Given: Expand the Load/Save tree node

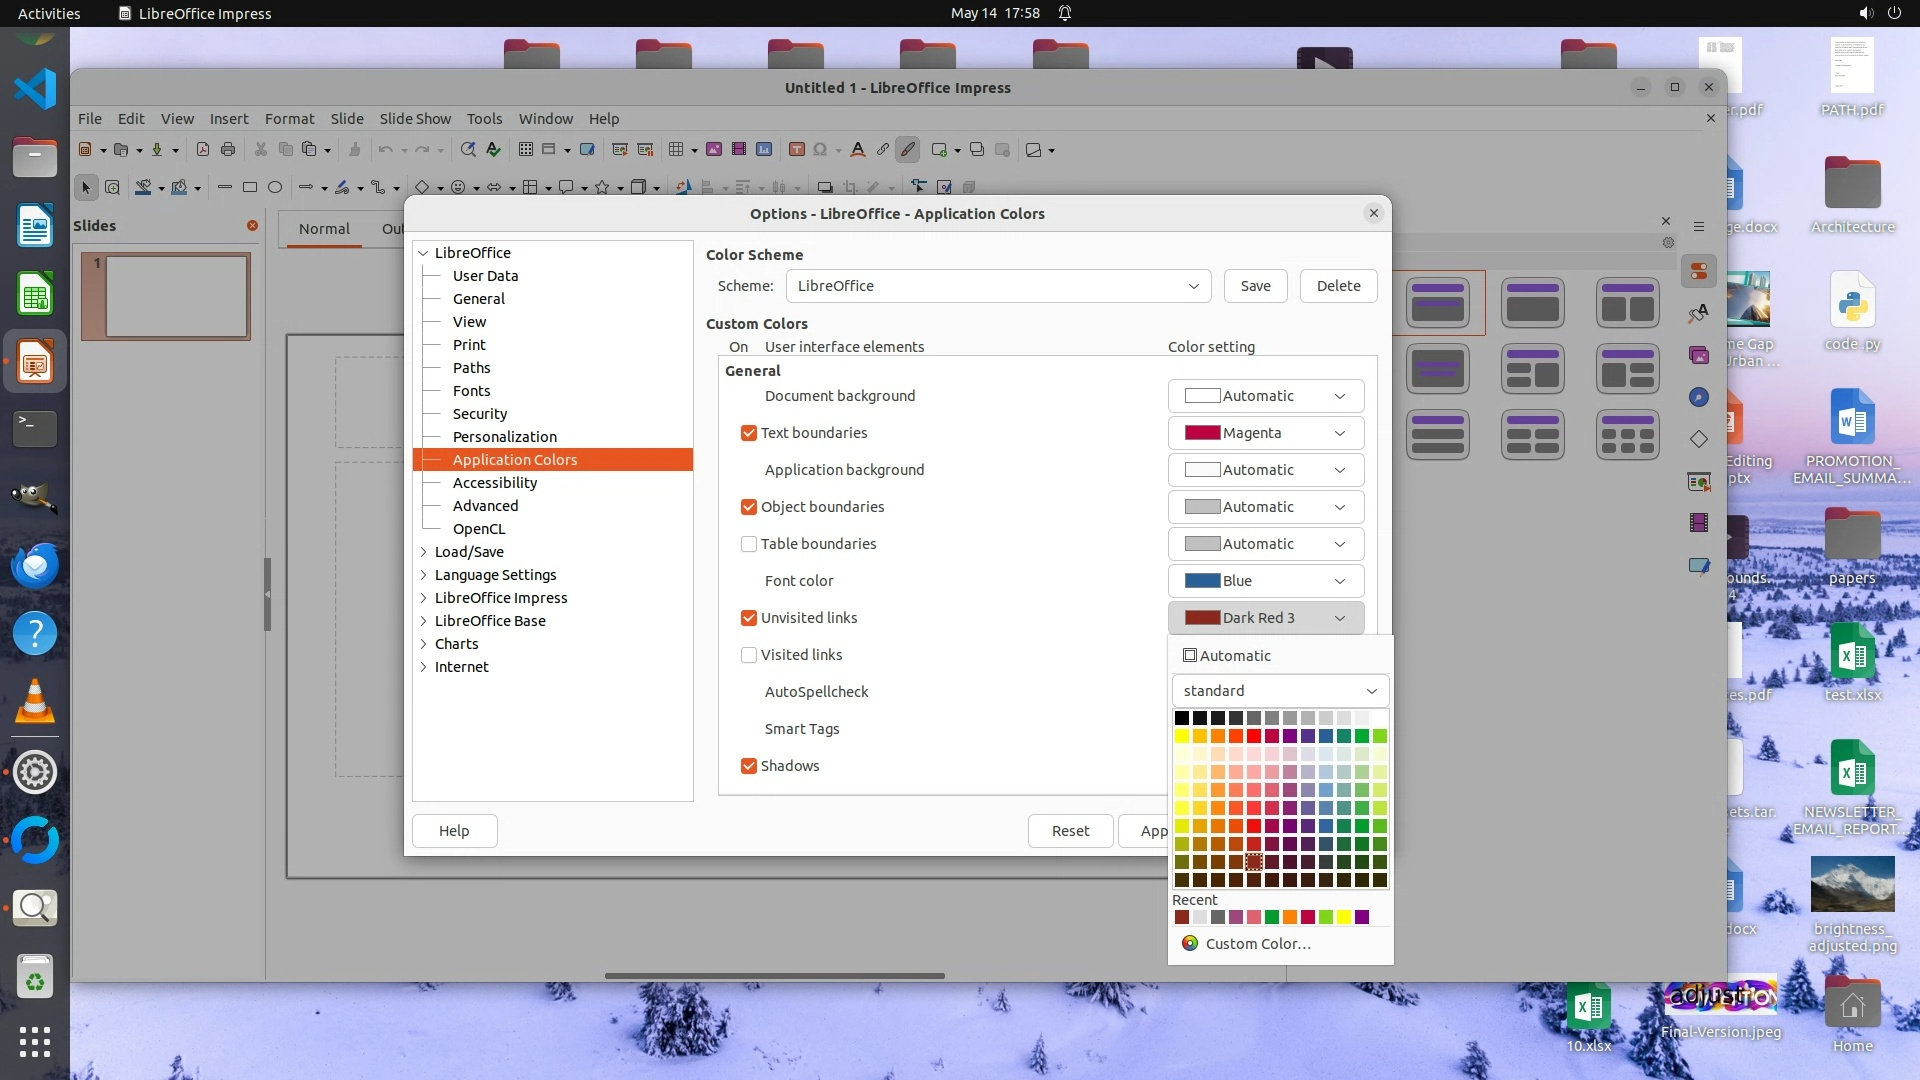Looking at the screenshot, I should pos(424,552).
